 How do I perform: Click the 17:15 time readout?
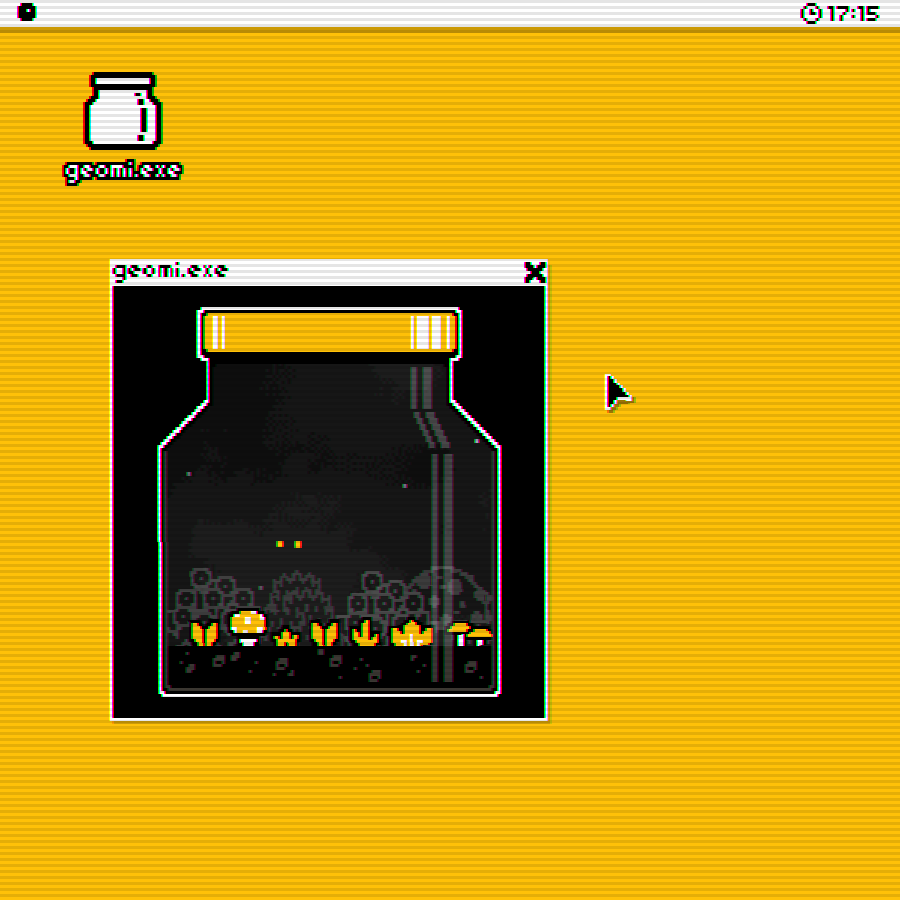click(x=852, y=13)
